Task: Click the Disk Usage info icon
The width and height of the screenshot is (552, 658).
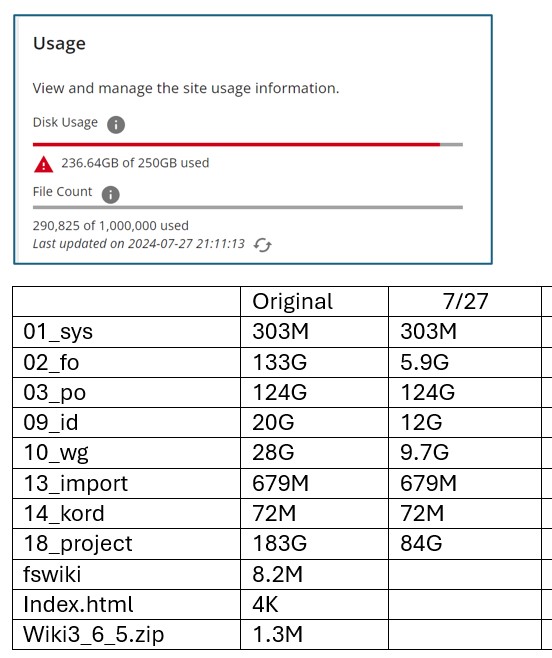Action: tap(116, 125)
